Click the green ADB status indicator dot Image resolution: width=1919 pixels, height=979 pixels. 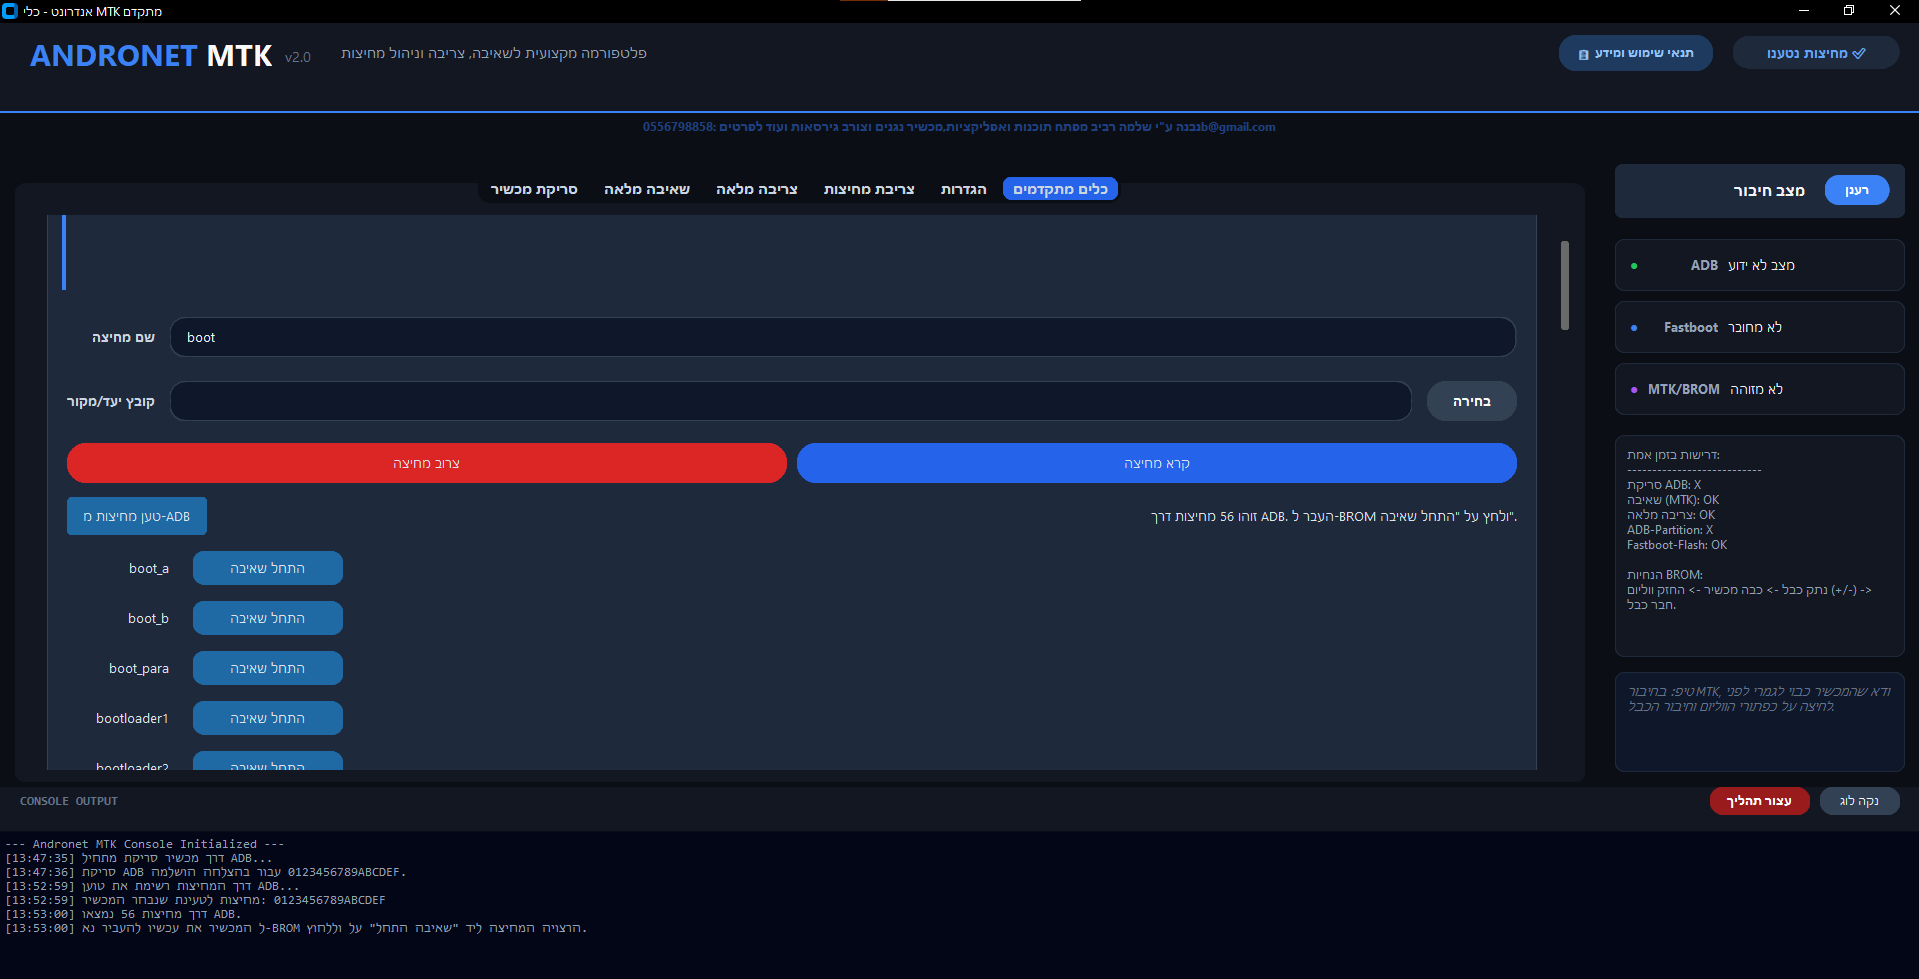(1634, 266)
